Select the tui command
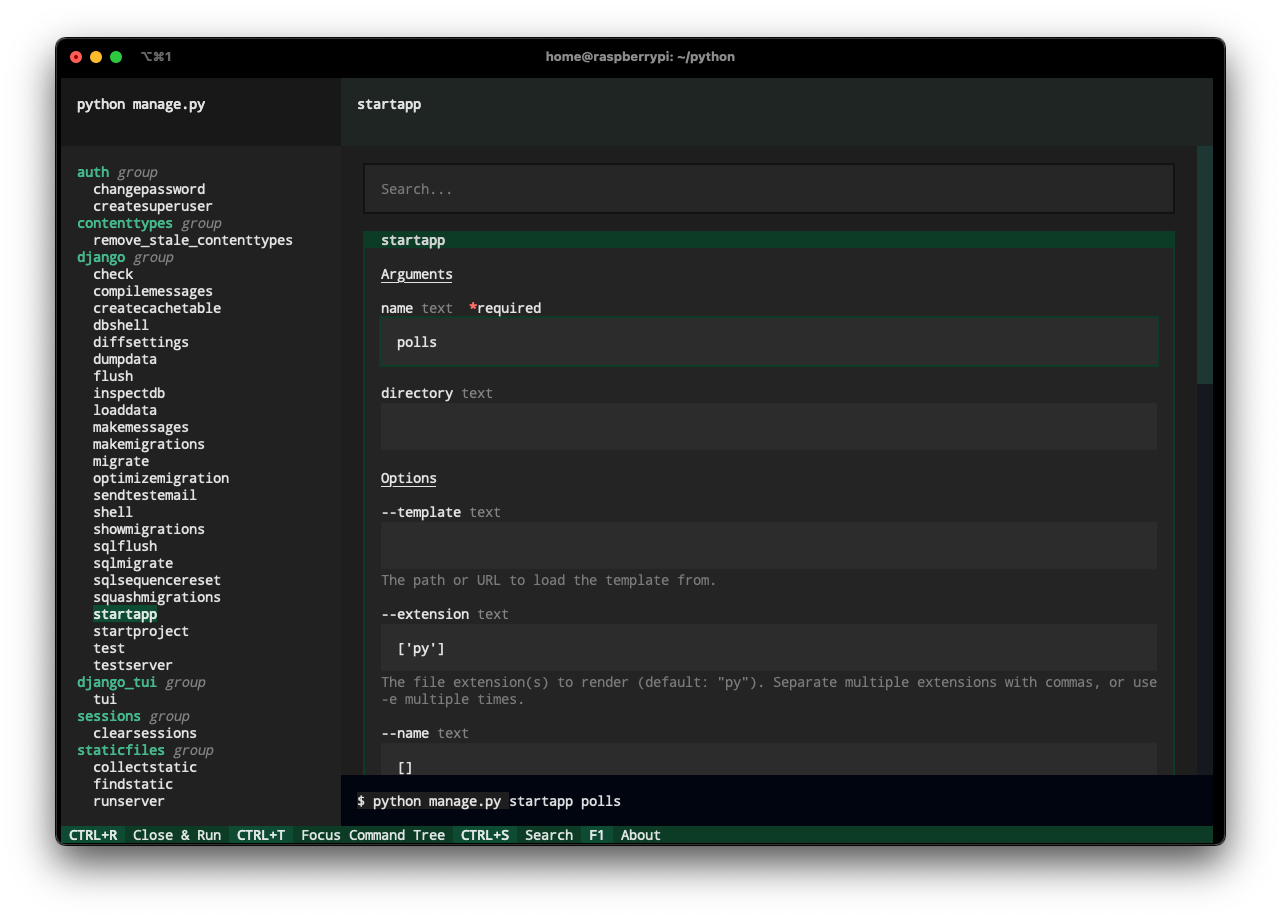 tap(105, 699)
